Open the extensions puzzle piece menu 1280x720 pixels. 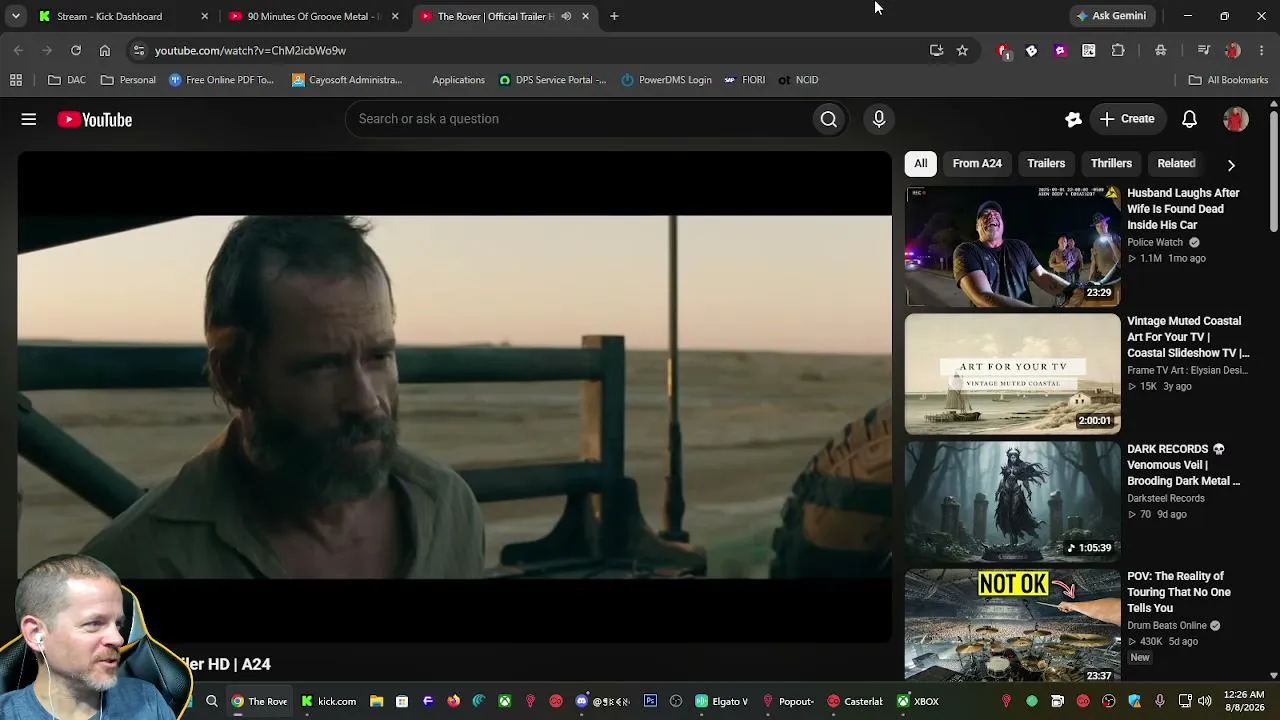point(1118,50)
